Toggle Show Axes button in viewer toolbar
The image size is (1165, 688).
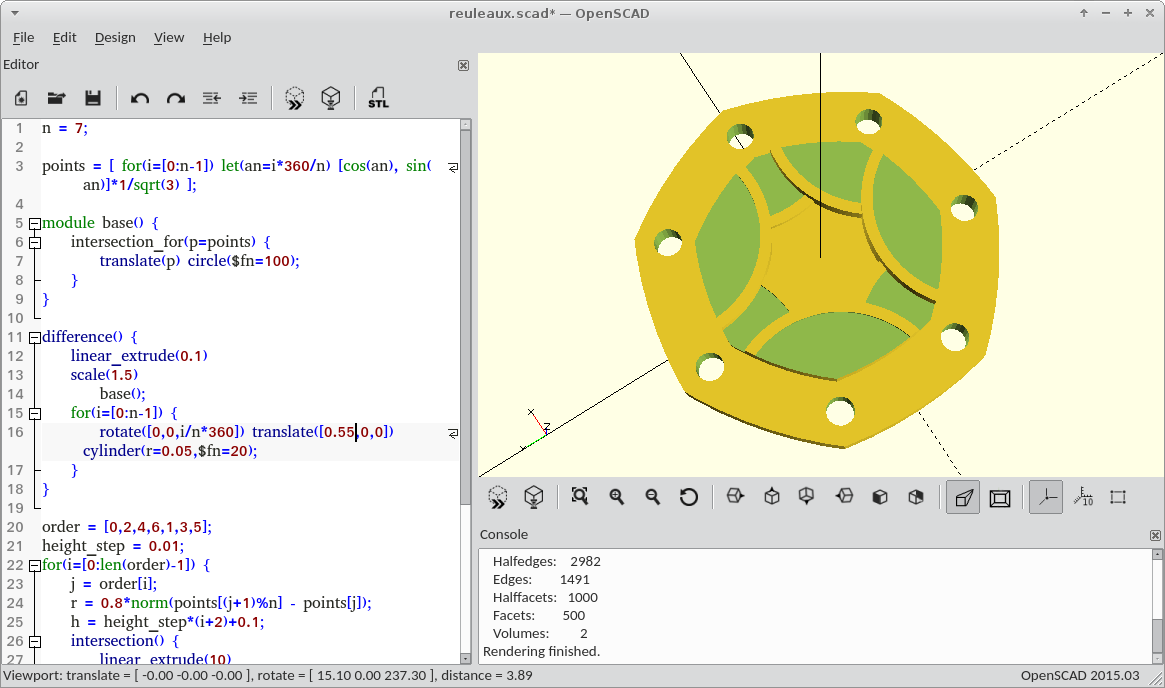click(x=1046, y=496)
